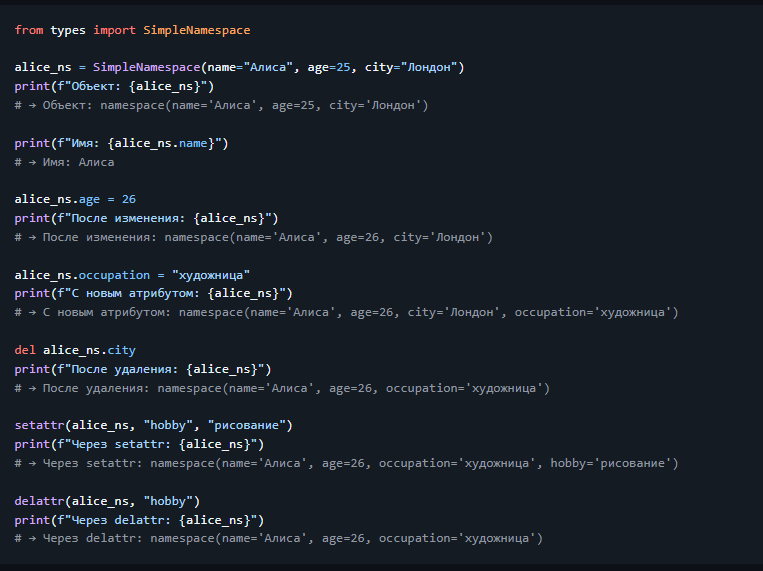
Task: Click the 'from' keyword on the import line
Action: click(x=29, y=30)
